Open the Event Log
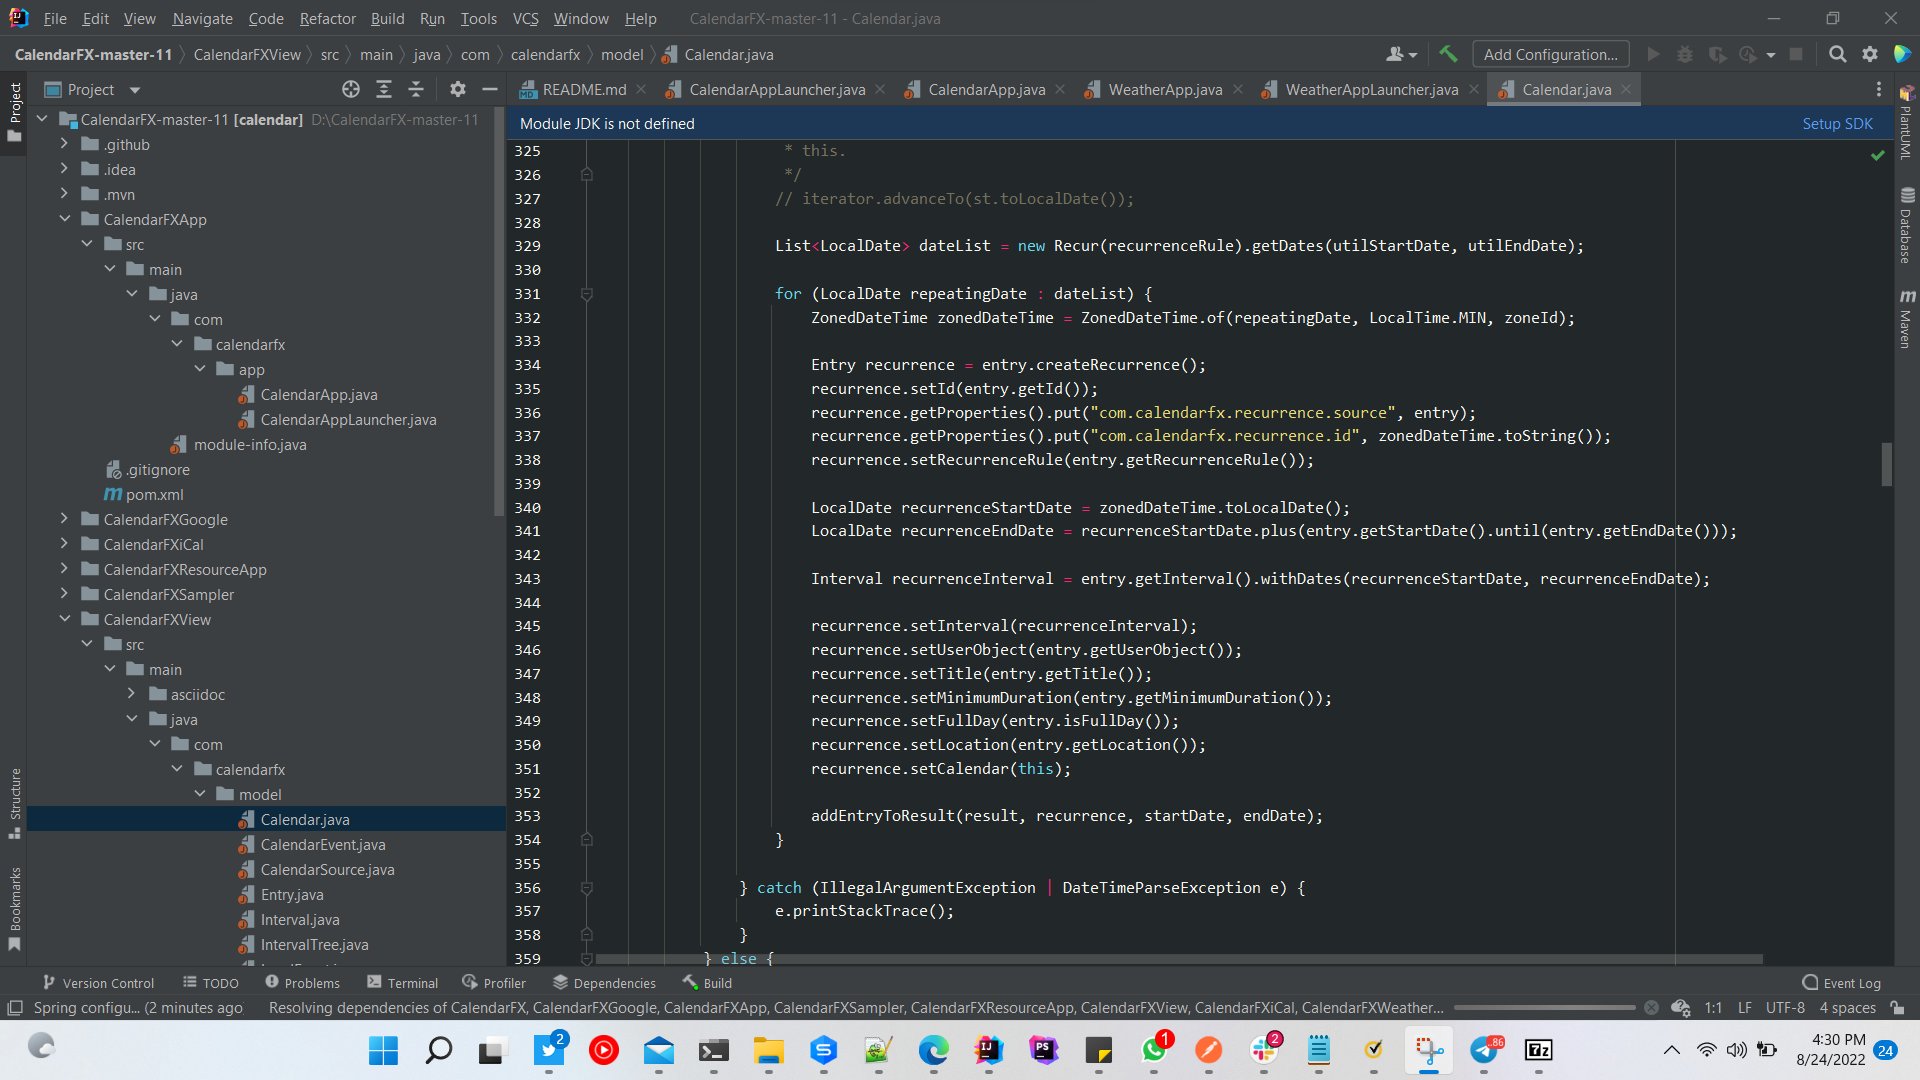 pyautogui.click(x=1841, y=983)
